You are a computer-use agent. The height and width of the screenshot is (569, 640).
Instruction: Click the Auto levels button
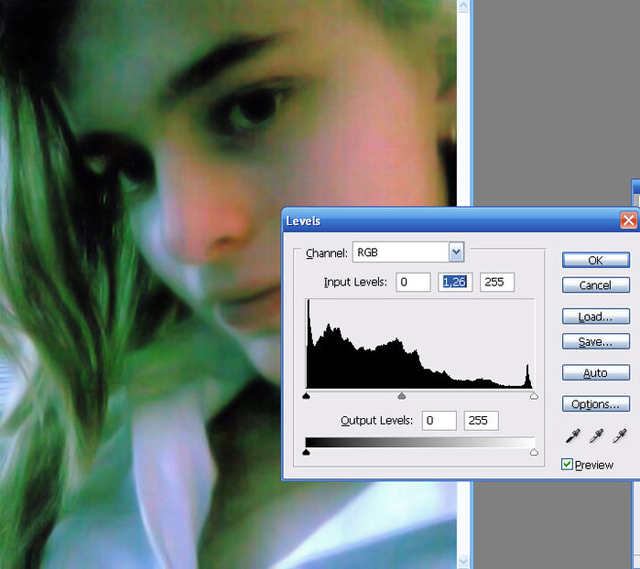pos(596,373)
